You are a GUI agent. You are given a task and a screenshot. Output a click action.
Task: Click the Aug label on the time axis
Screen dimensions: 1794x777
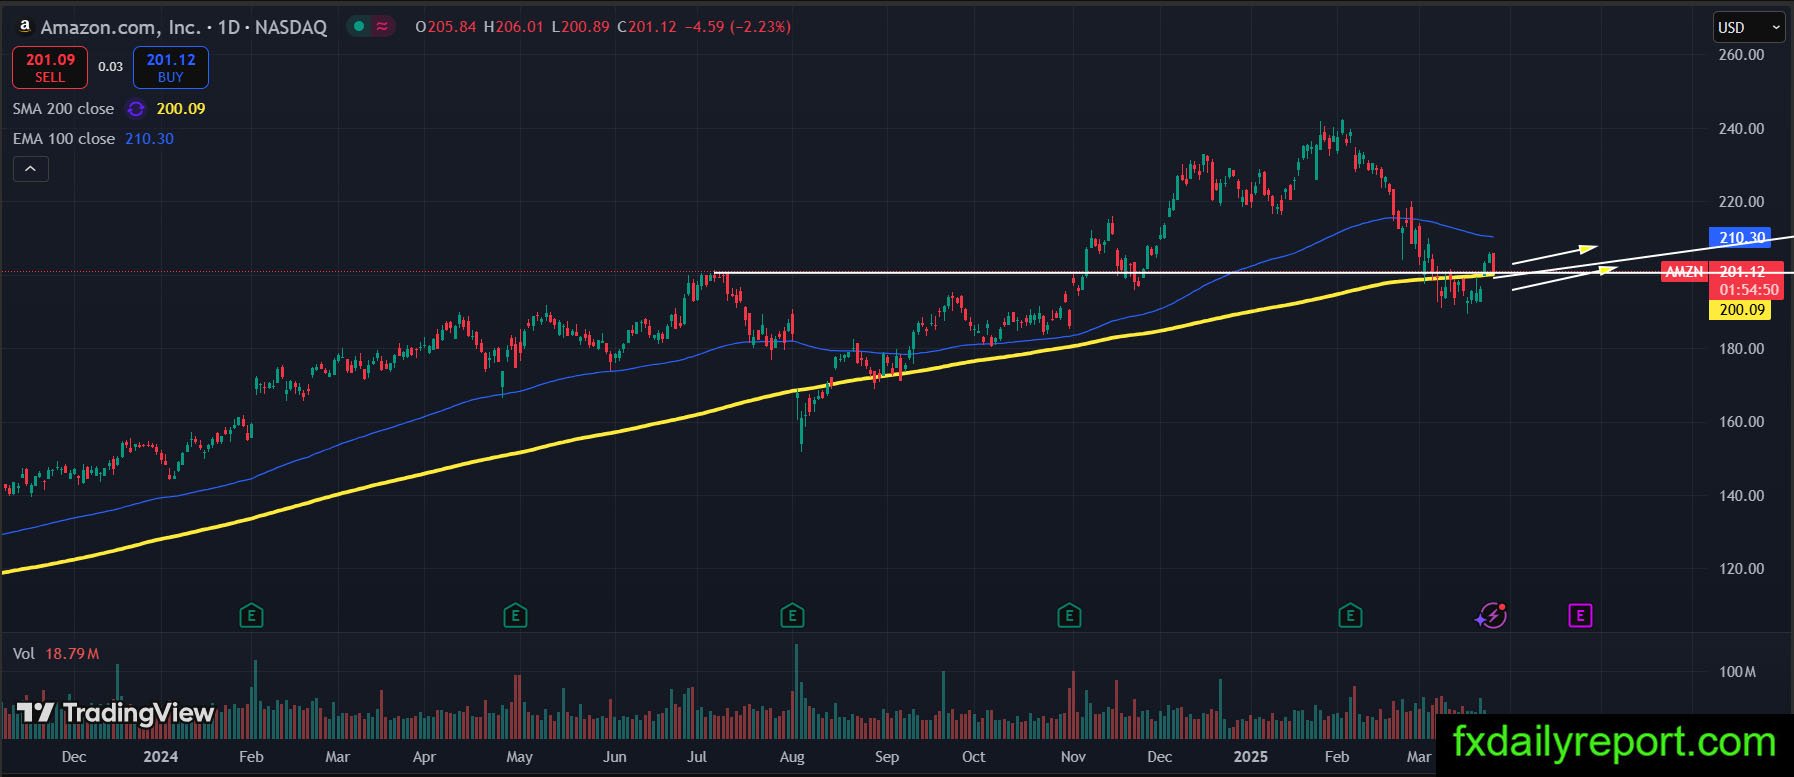point(792,757)
